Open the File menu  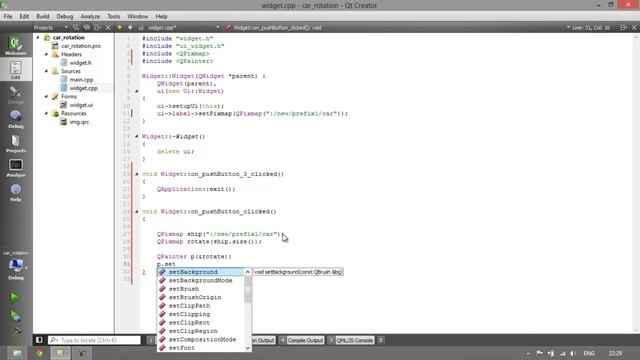click(x=8, y=16)
